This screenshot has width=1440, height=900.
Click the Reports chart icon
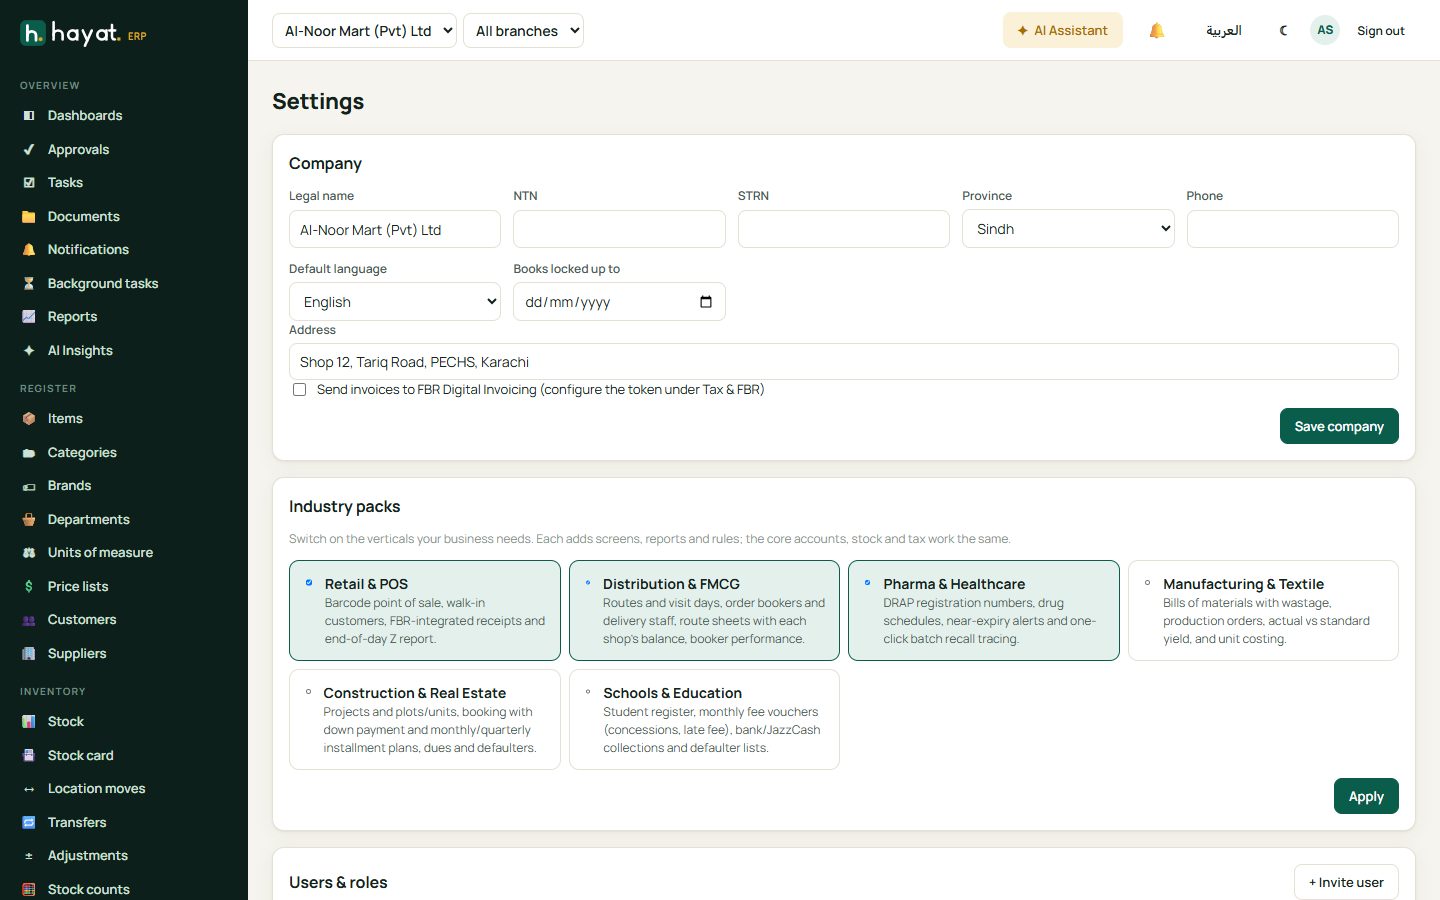pyautogui.click(x=29, y=317)
